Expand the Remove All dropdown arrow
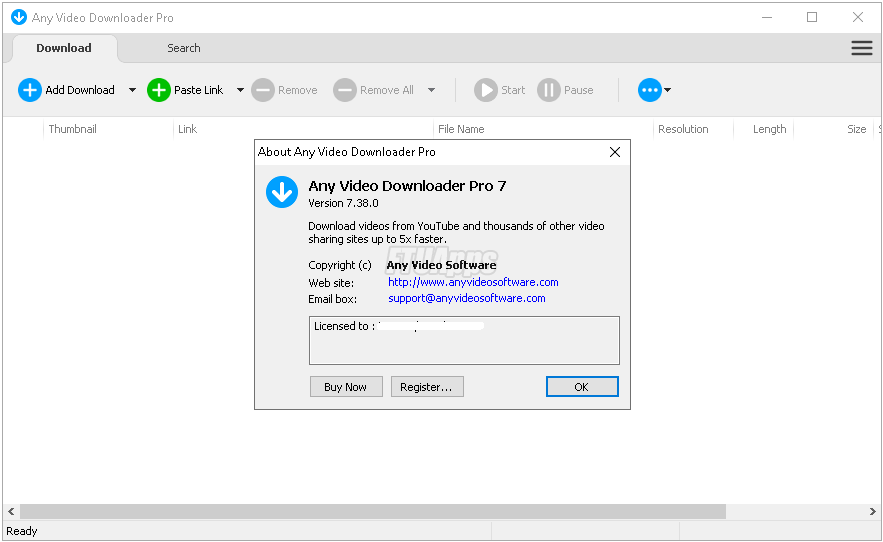 click(x=431, y=90)
